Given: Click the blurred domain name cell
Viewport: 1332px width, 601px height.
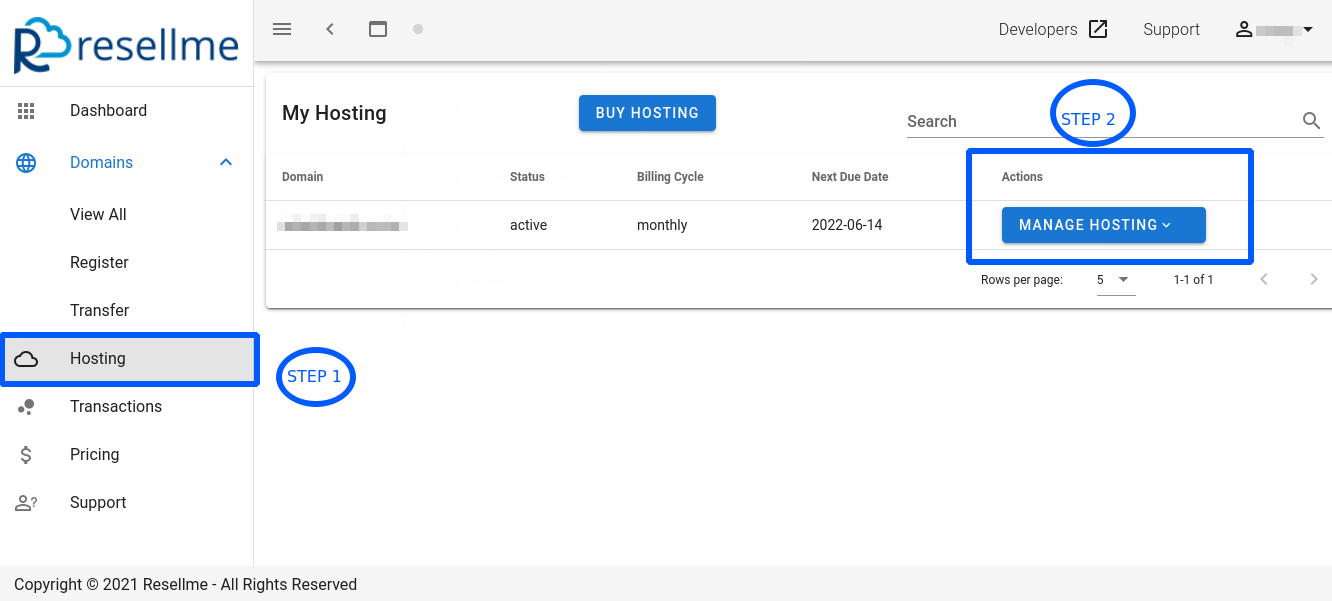Looking at the screenshot, I should pyautogui.click(x=343, y=226).
